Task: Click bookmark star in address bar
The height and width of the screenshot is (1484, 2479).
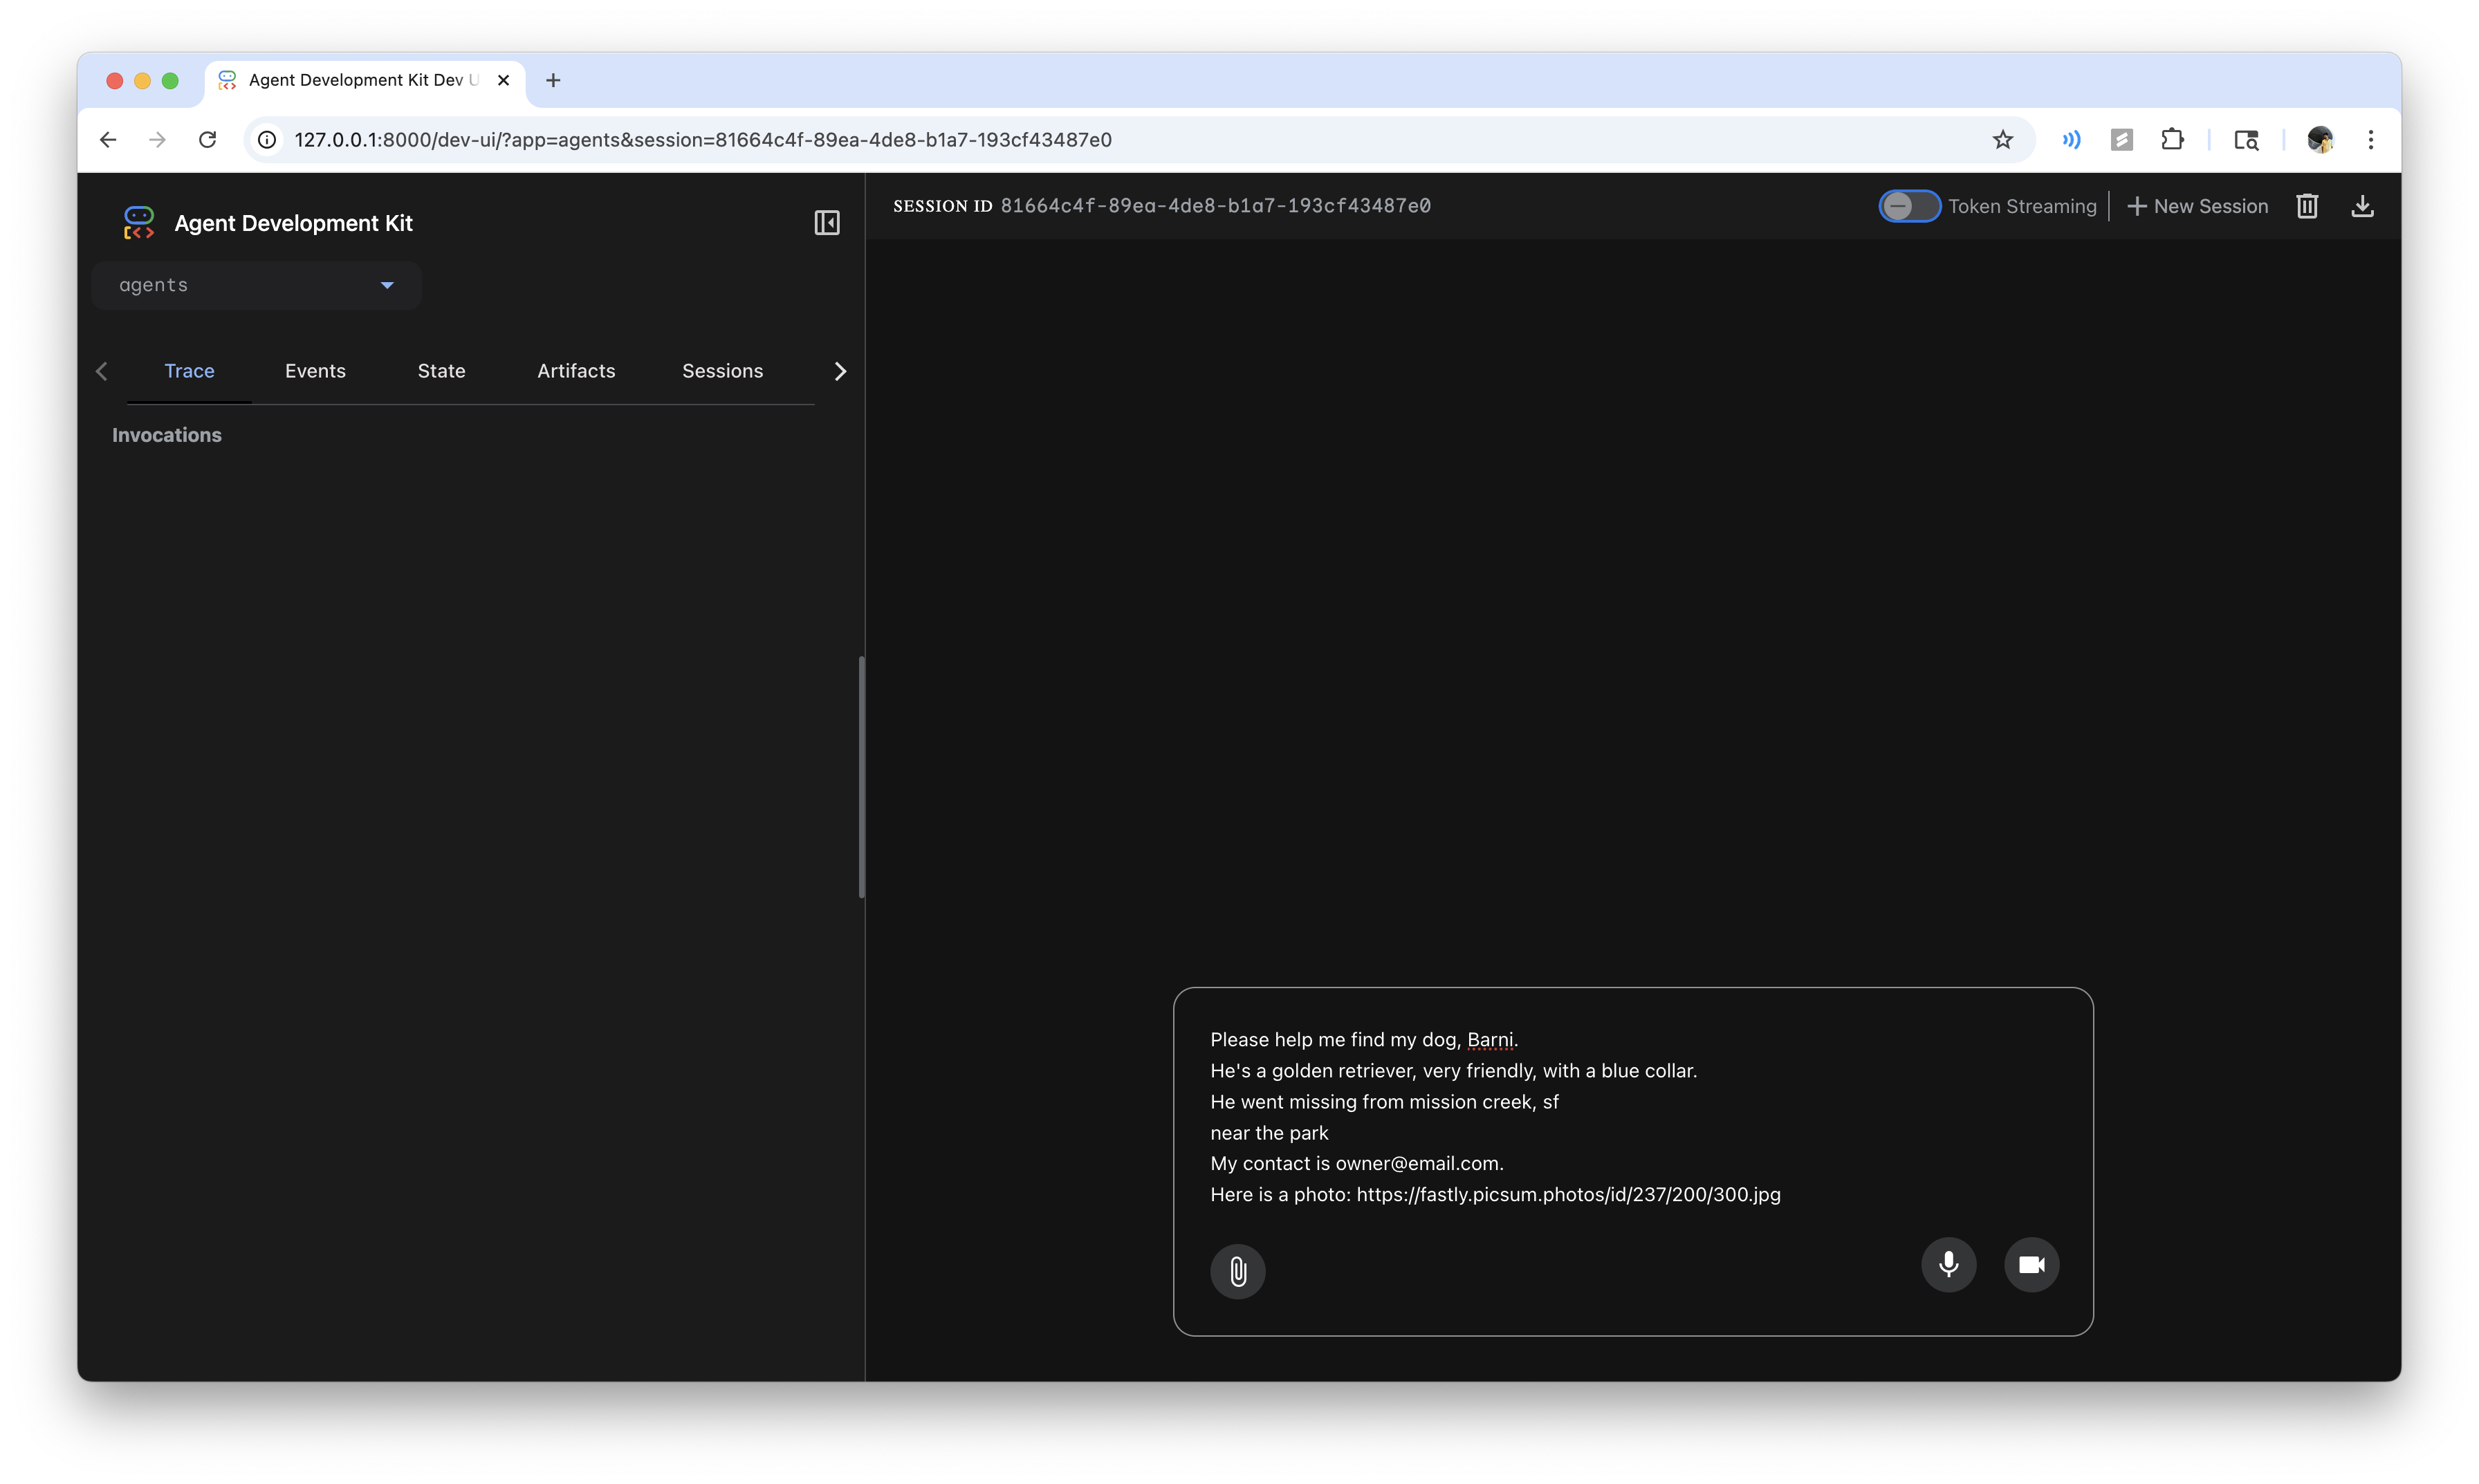Action: point(2002,140)
